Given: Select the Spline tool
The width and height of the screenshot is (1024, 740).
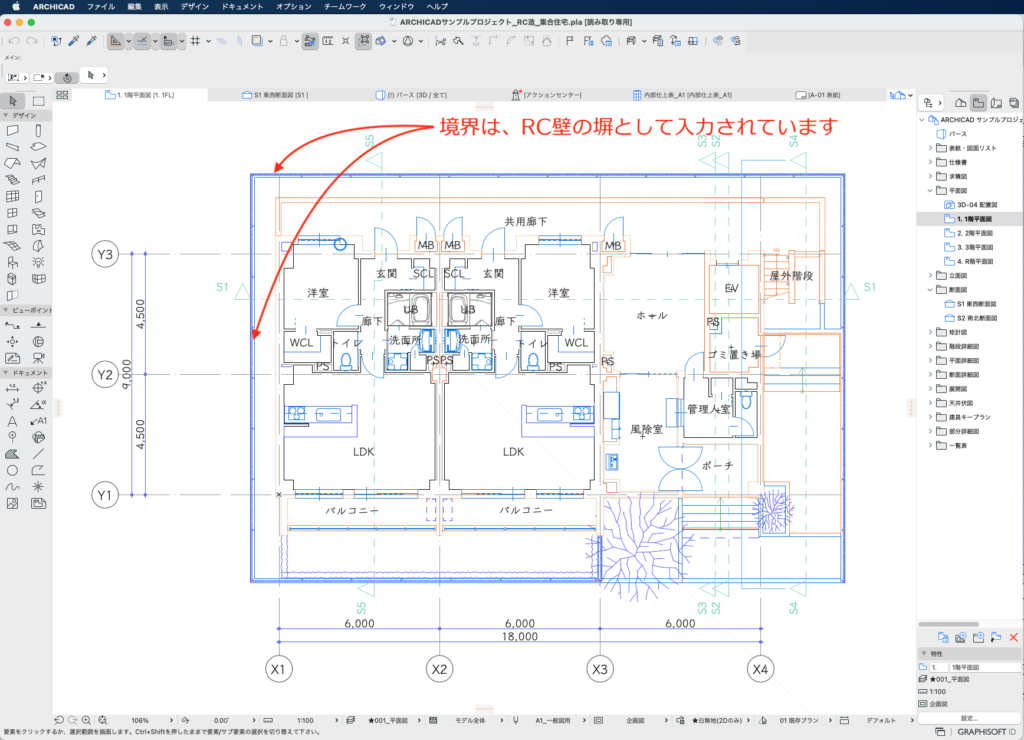Looking at the screenshot, I should coord(12,487).
